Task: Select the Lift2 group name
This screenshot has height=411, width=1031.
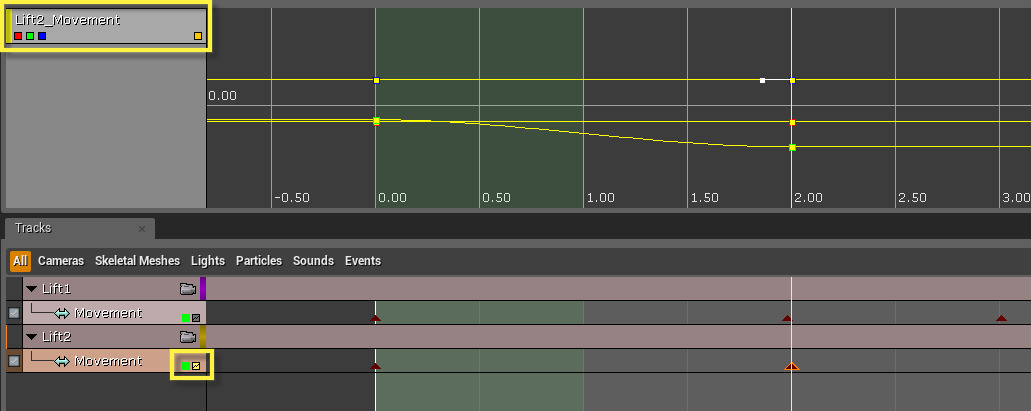Action: (57, 337)
